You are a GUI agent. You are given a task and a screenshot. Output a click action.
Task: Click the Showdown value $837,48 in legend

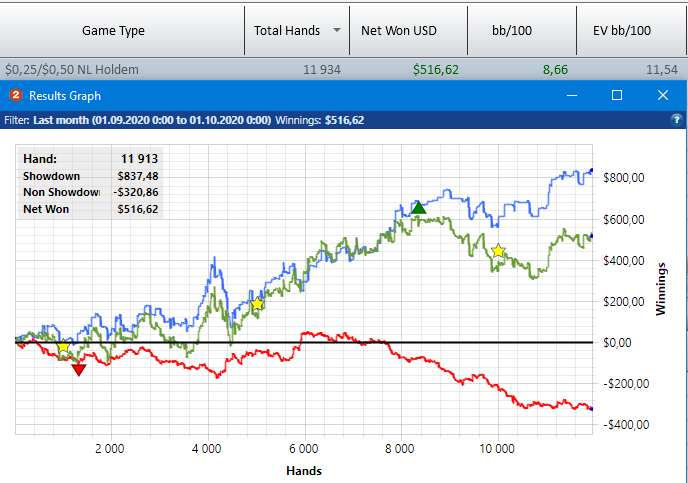(x=138, y=176)
